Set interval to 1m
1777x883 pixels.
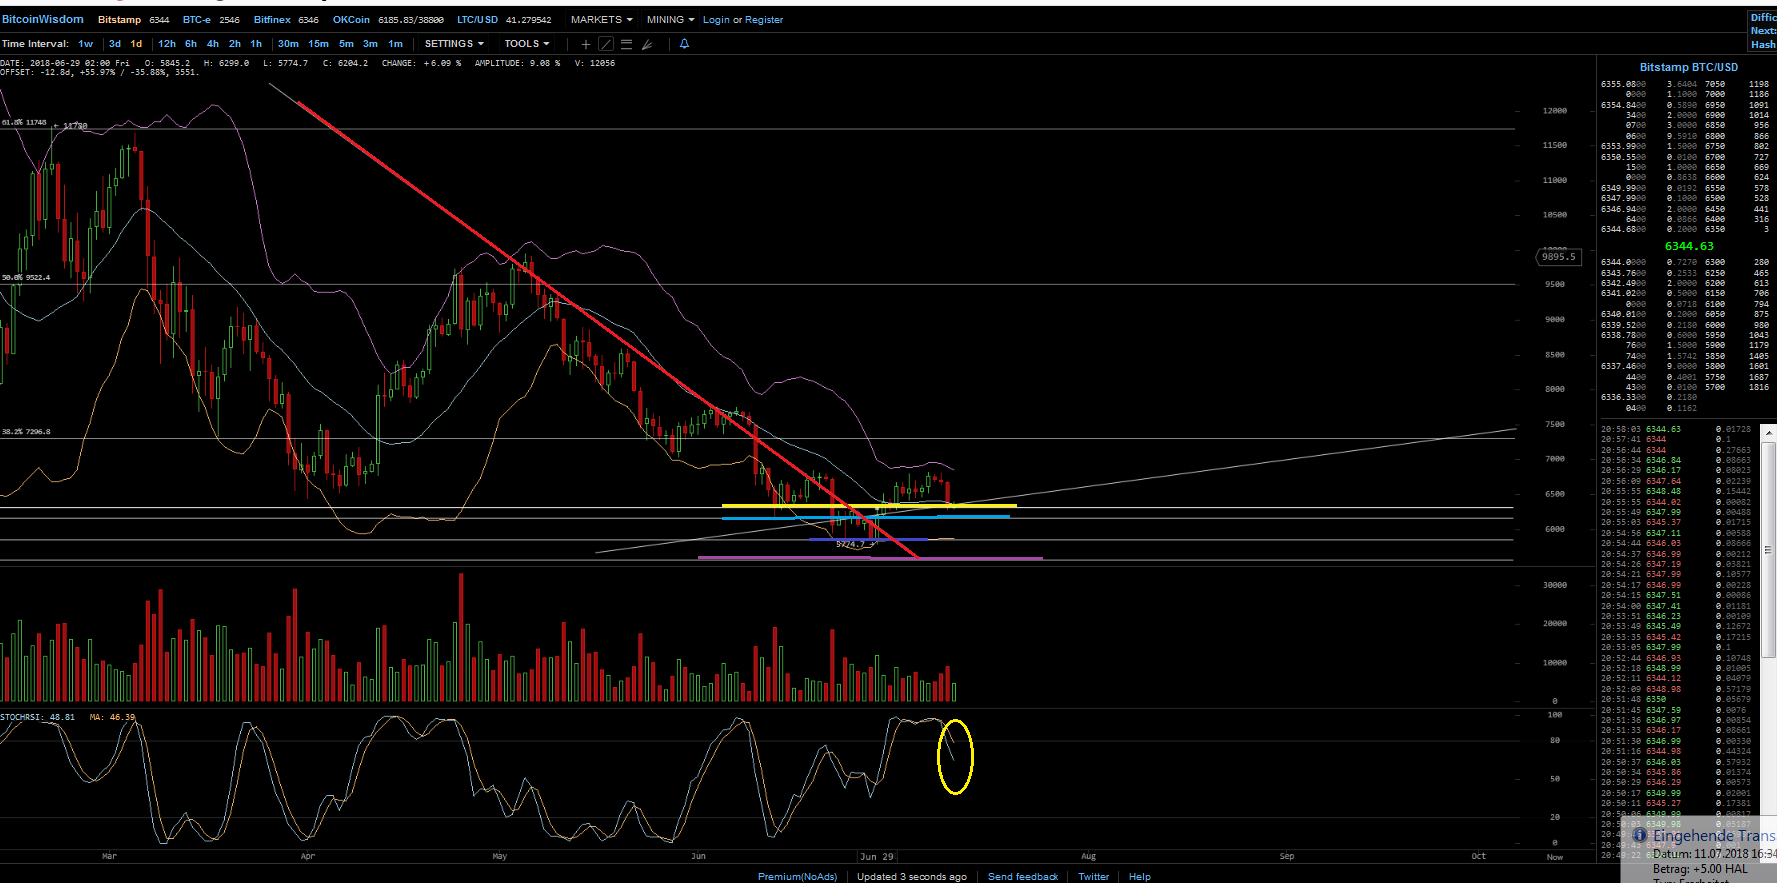[x=395, y=44]
